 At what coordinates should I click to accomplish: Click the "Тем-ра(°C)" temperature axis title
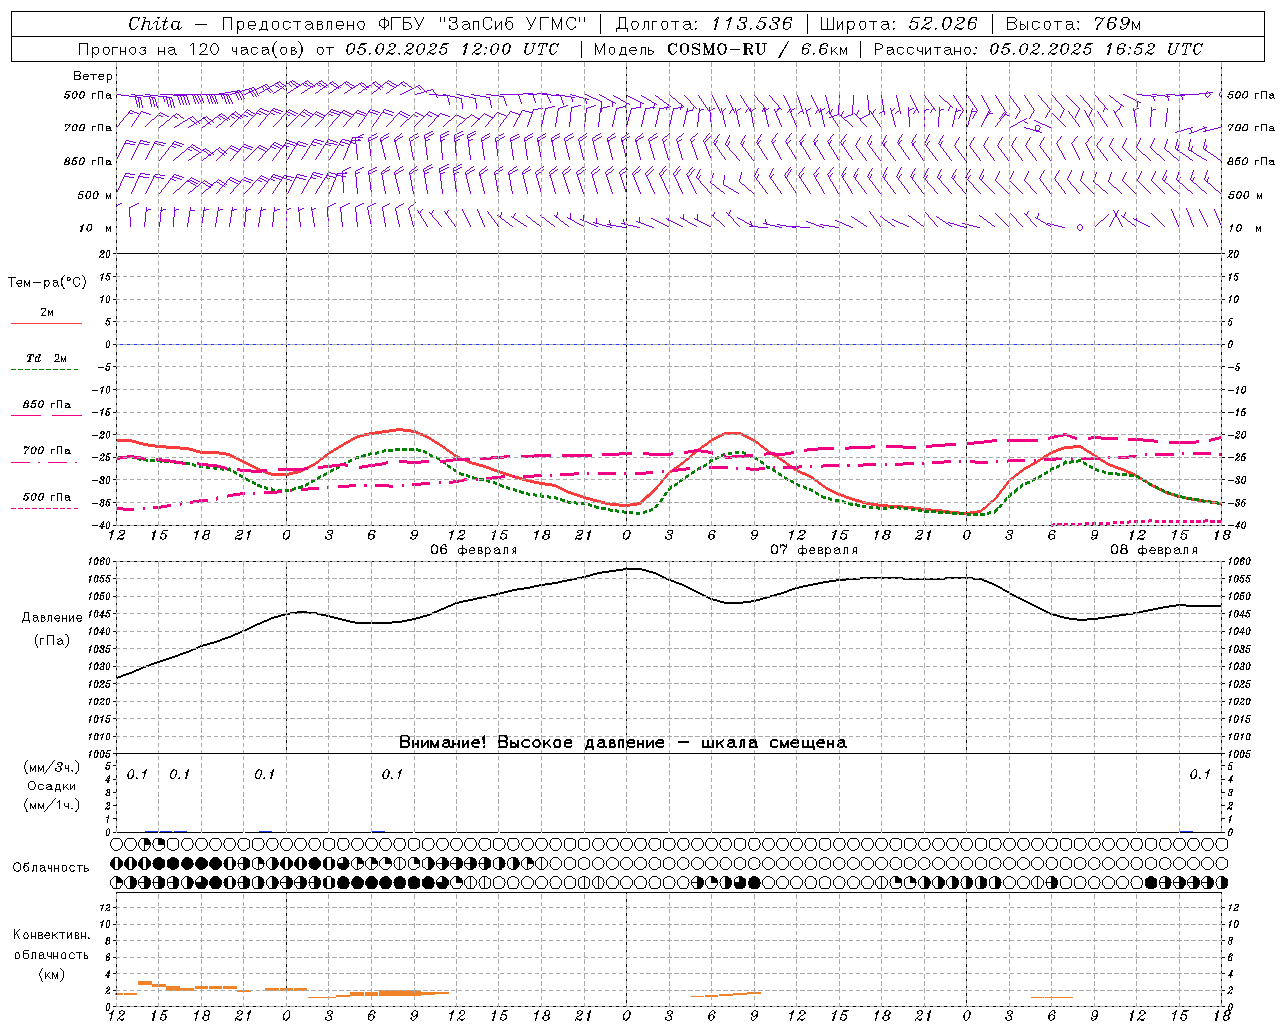point(47,283)
